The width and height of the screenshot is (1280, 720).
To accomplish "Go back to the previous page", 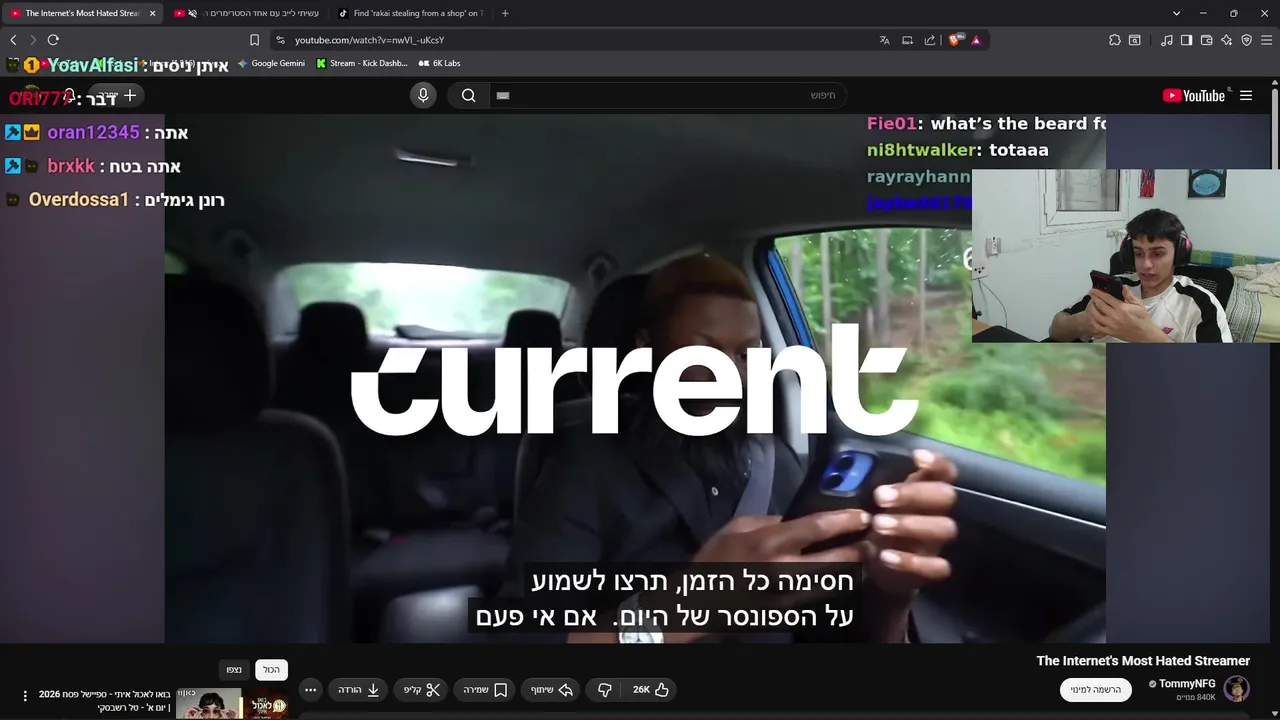I will (x=13, y=40).
